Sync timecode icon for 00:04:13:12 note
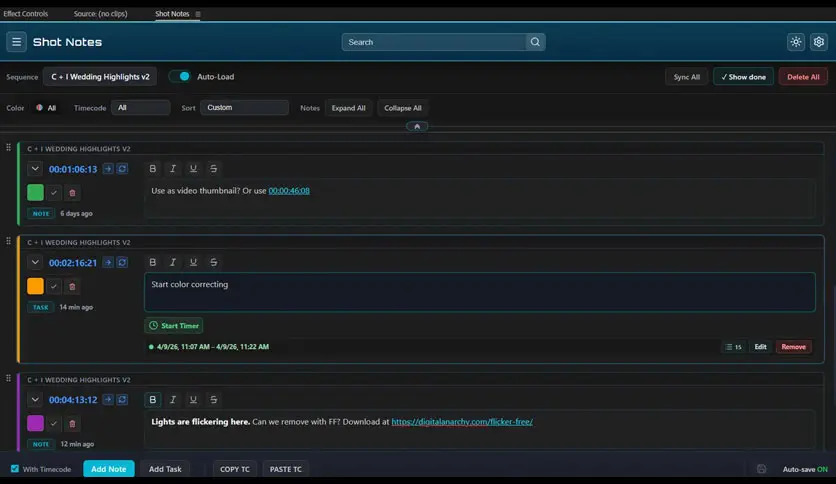This screenshot has width=836, height=484. coord(122,399)
